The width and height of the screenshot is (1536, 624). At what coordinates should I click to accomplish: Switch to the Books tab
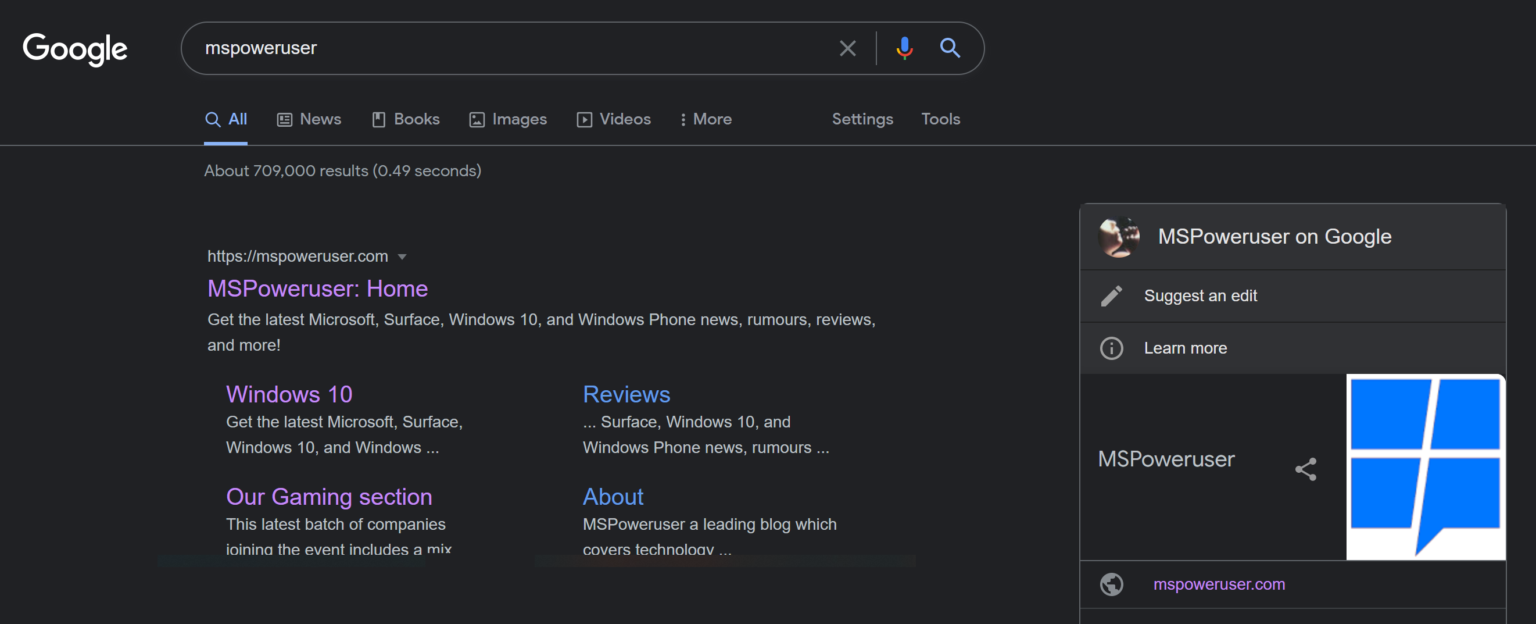[x=405, y=119]
